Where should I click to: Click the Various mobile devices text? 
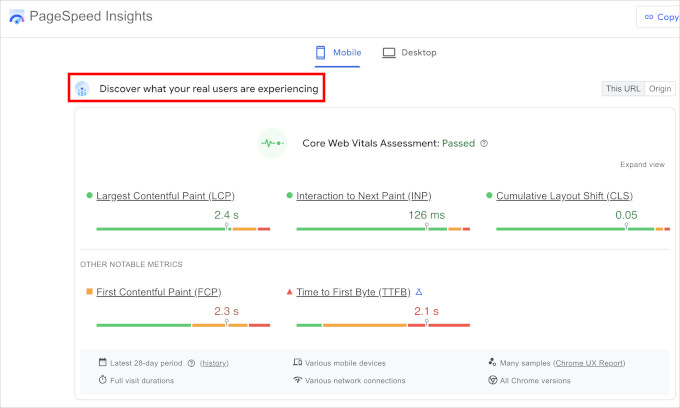tap(345, 363)
